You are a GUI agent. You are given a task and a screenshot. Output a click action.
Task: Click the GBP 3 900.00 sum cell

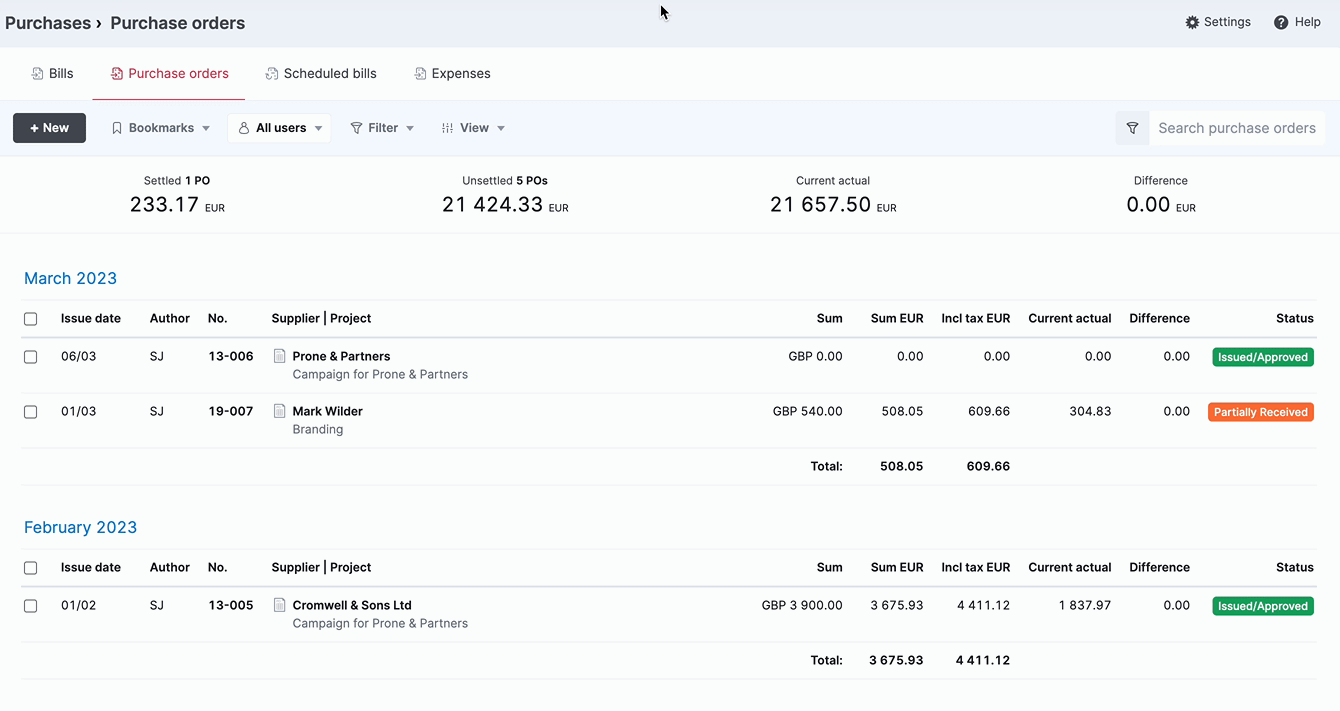tap(802, 605)
